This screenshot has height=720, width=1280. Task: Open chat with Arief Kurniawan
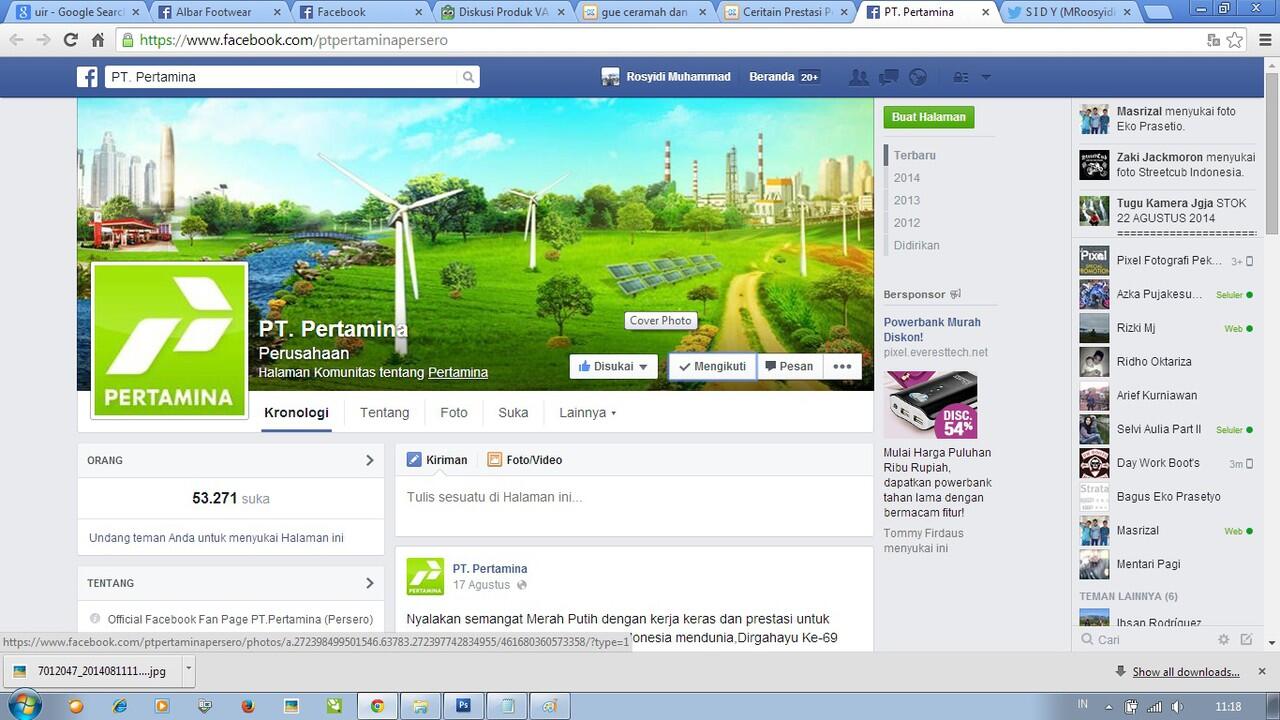pyautogui.click(x=1165, y=396)
